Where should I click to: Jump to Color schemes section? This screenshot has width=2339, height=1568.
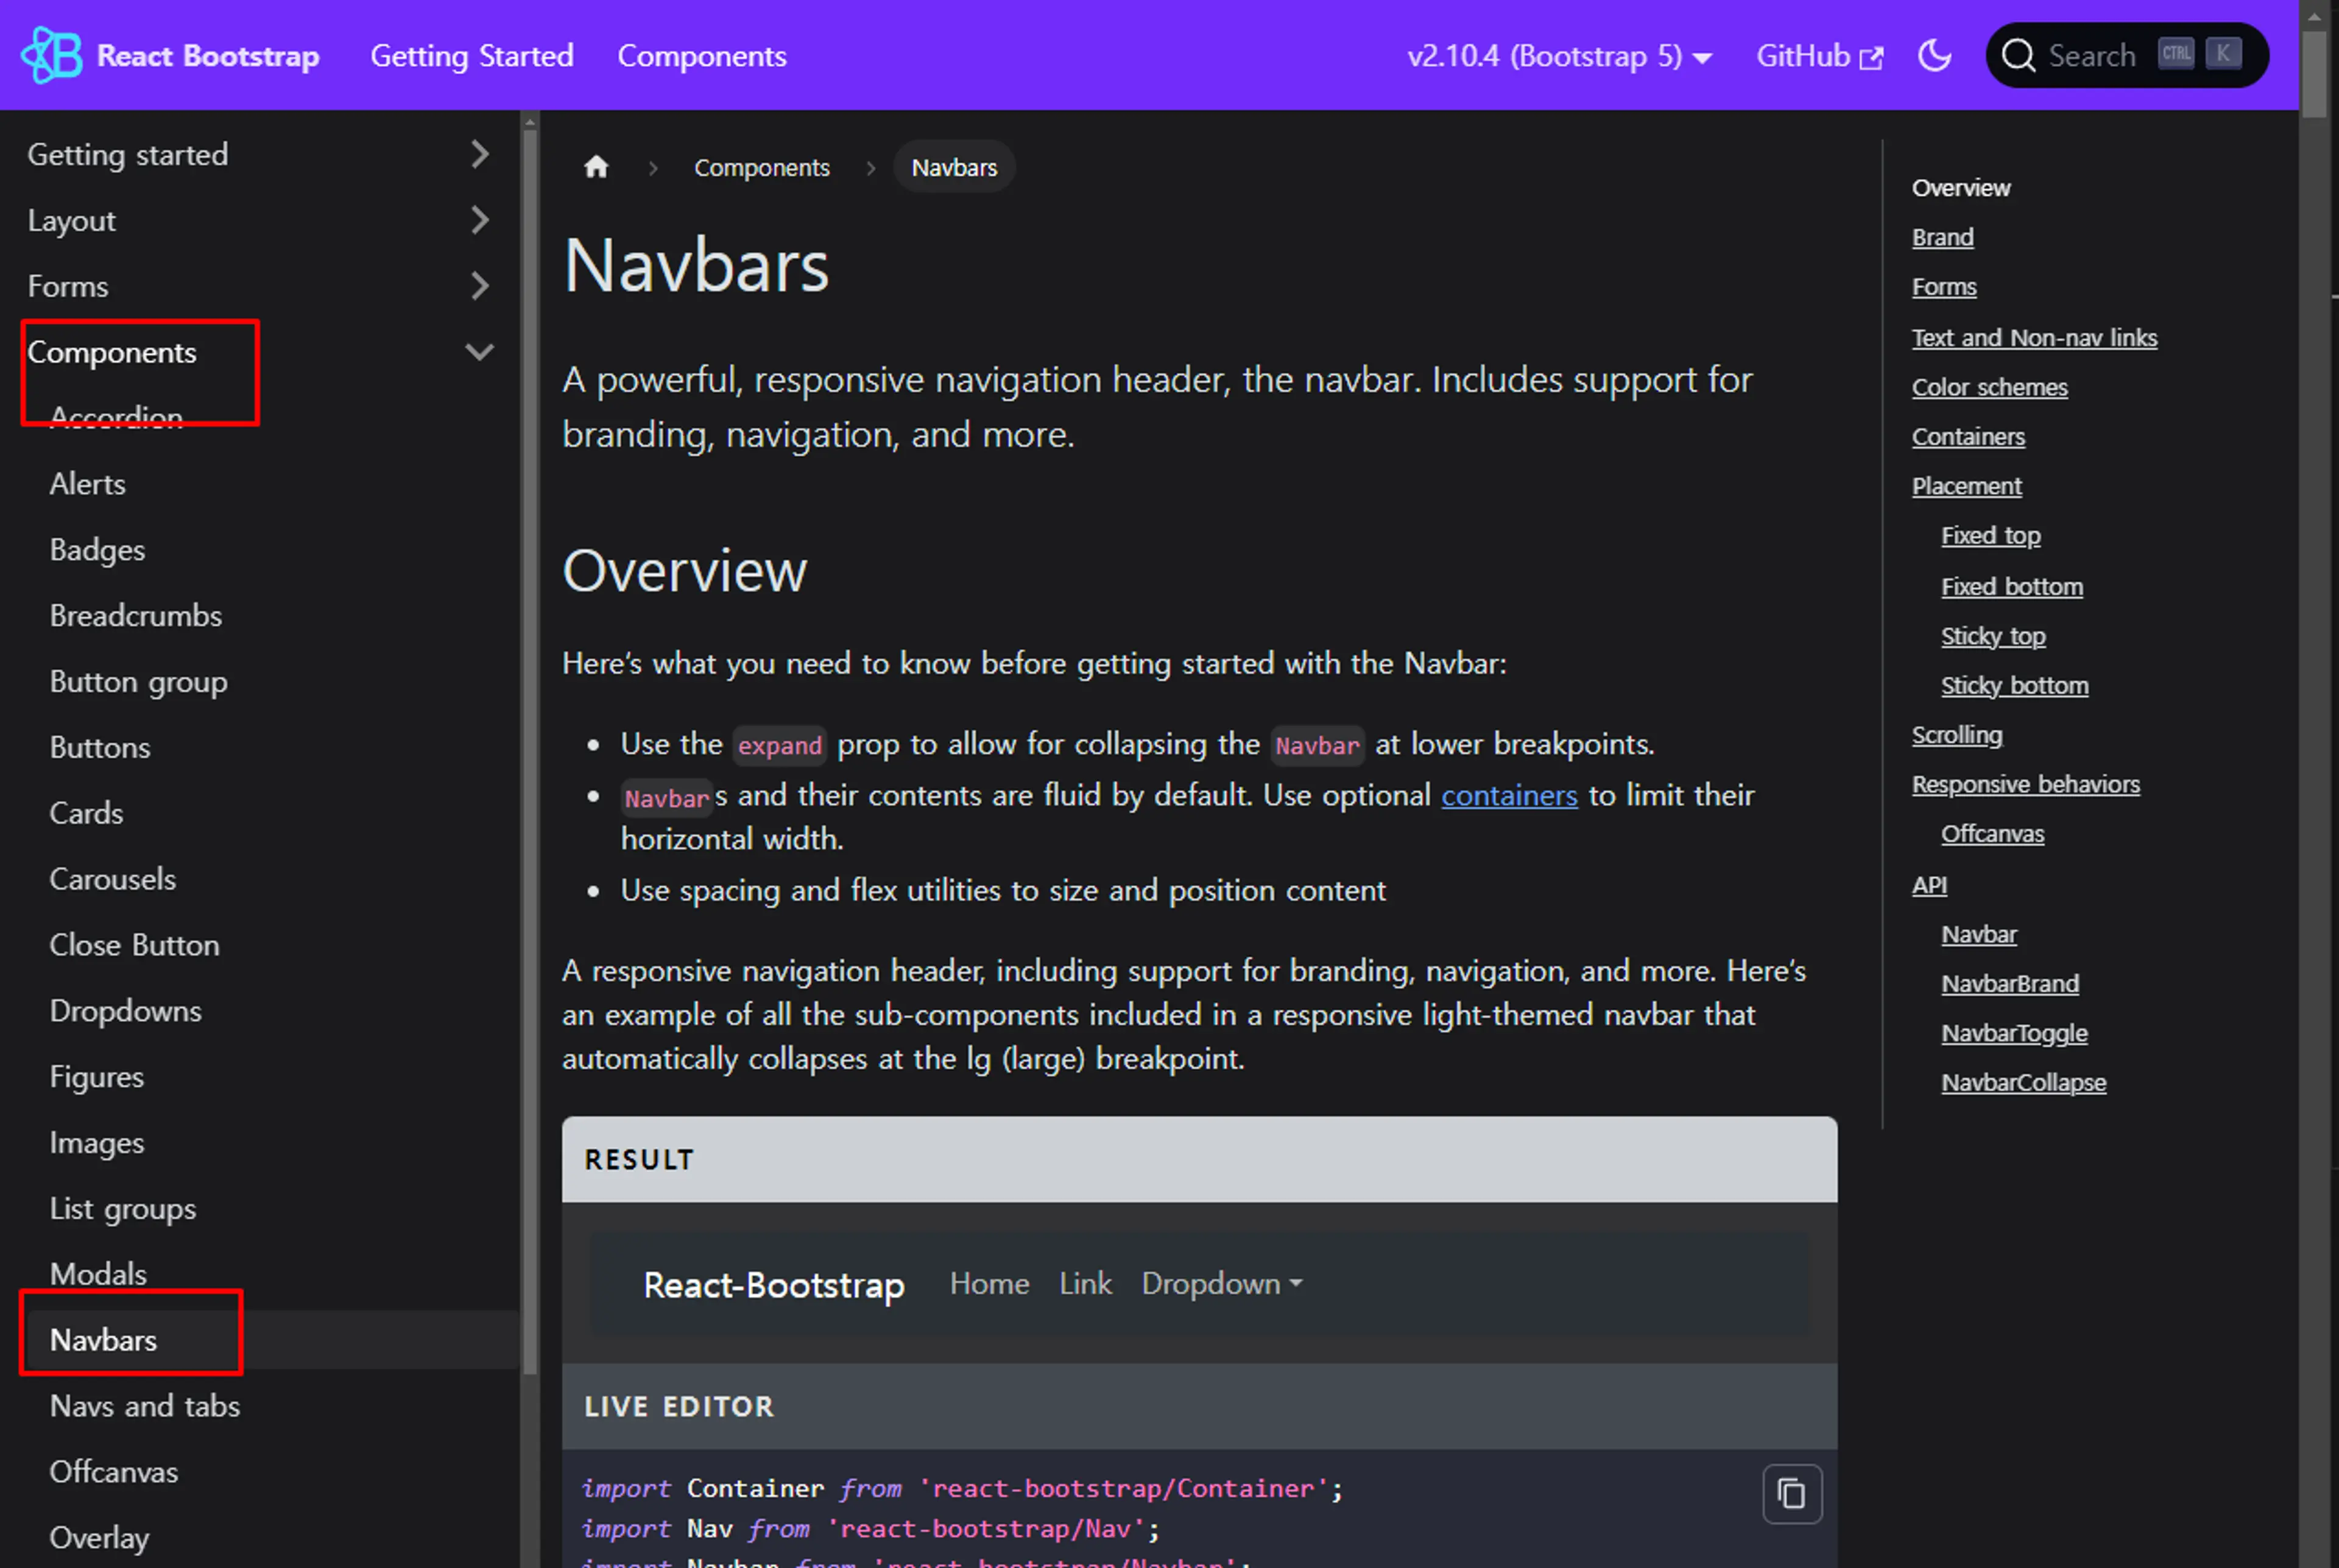coord(1990,387)
